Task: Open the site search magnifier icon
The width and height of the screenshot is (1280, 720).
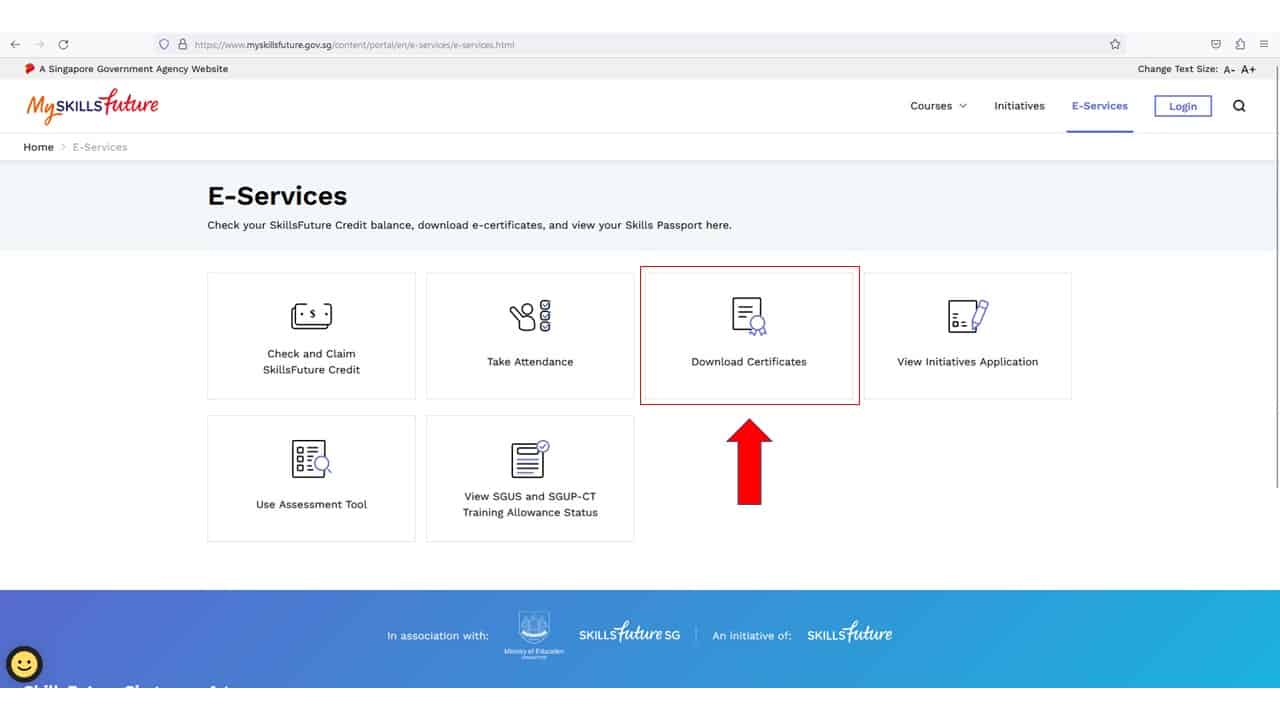Action: pyautogui.click(x=1239, y=106)
